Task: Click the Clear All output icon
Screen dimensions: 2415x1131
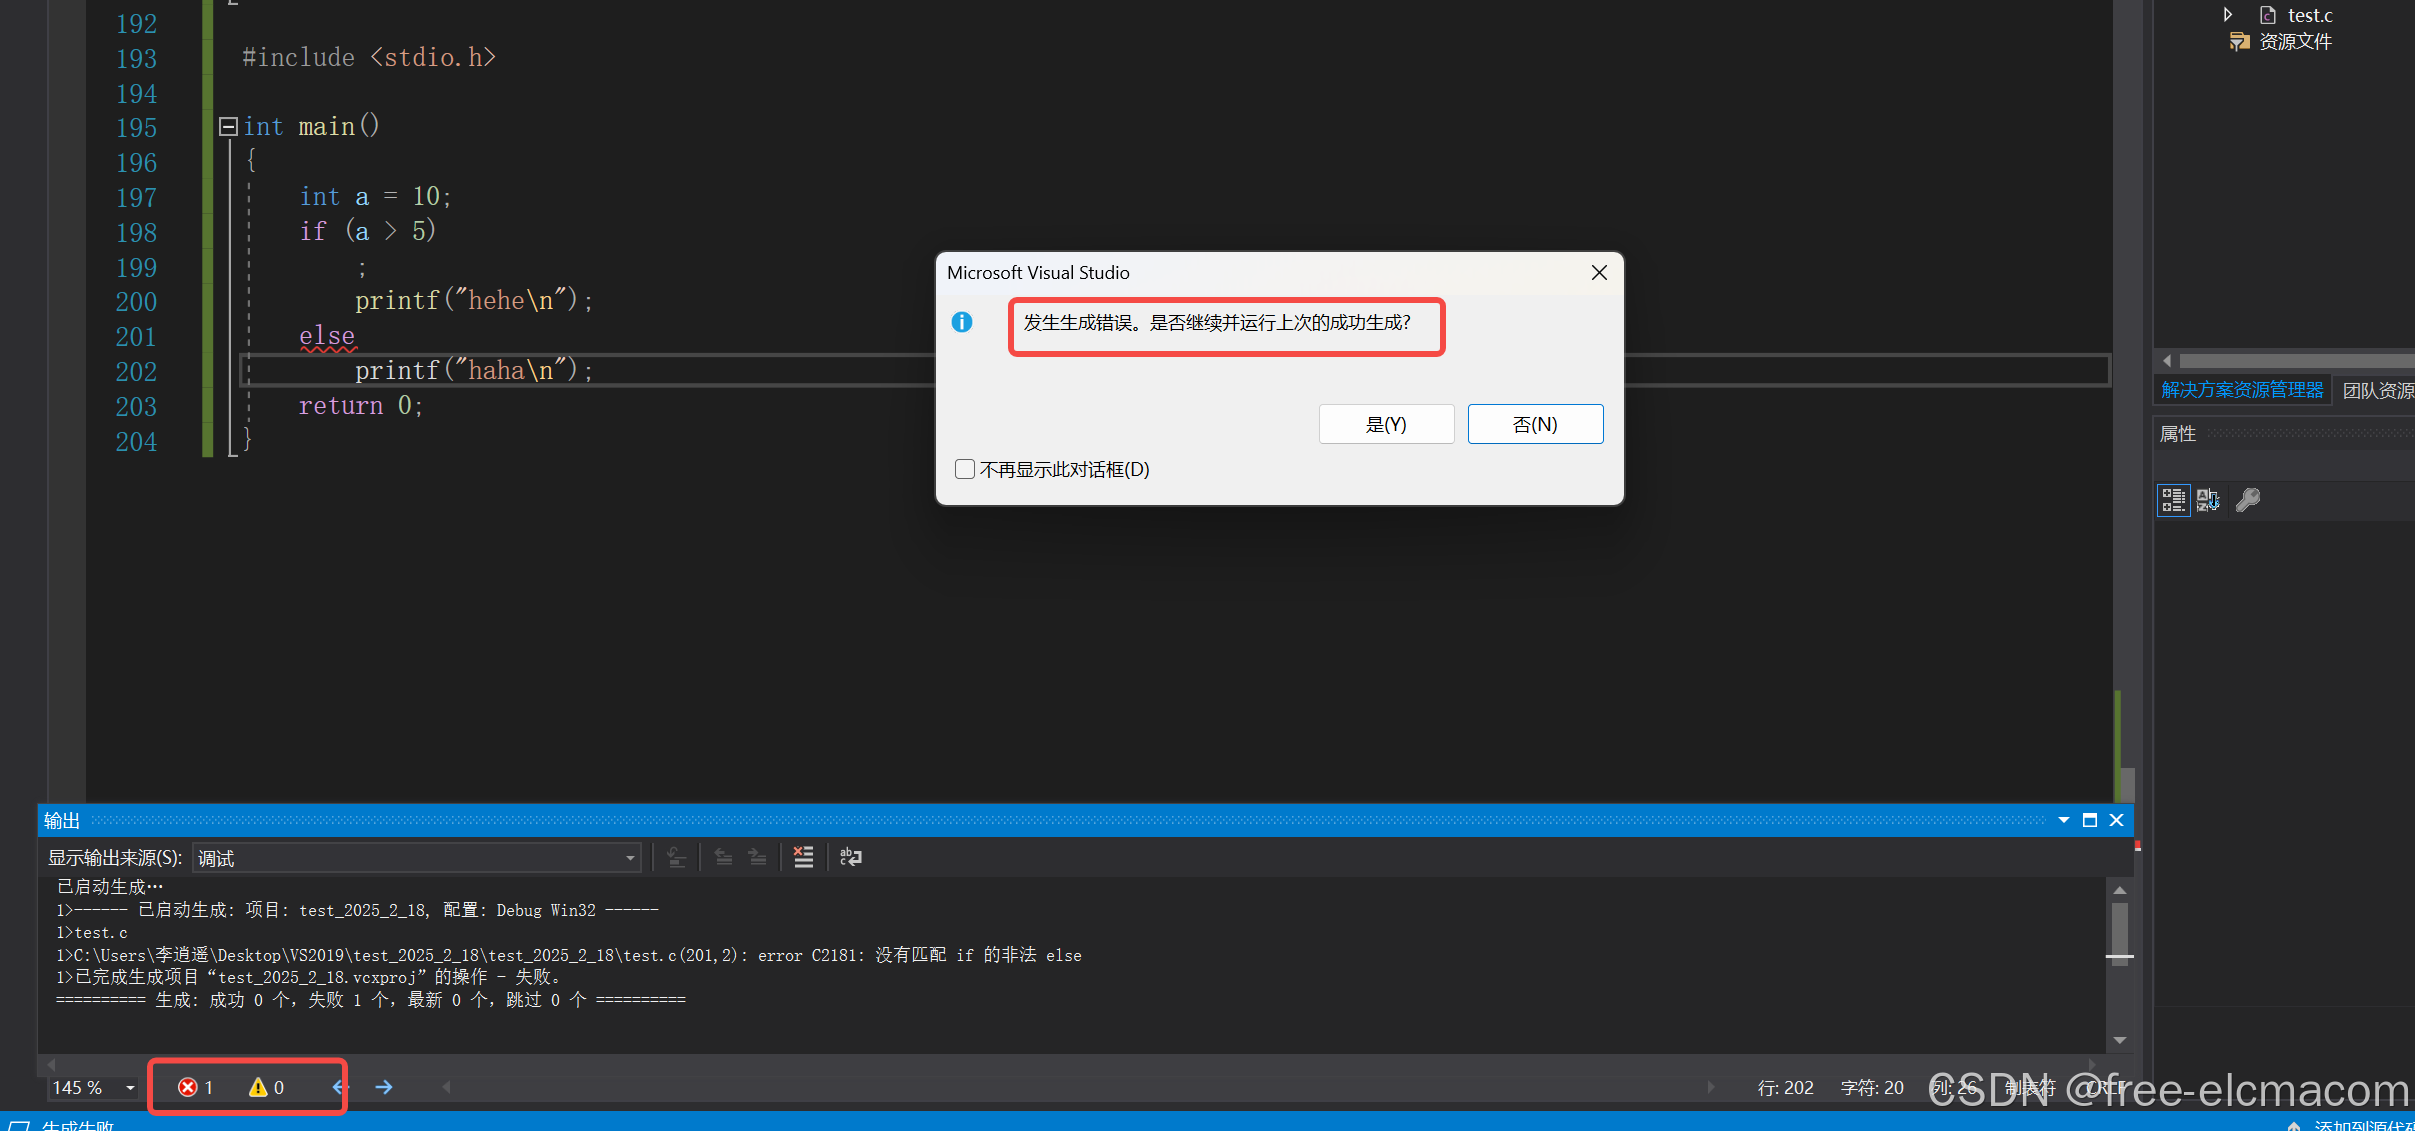Action: point(803,857)
